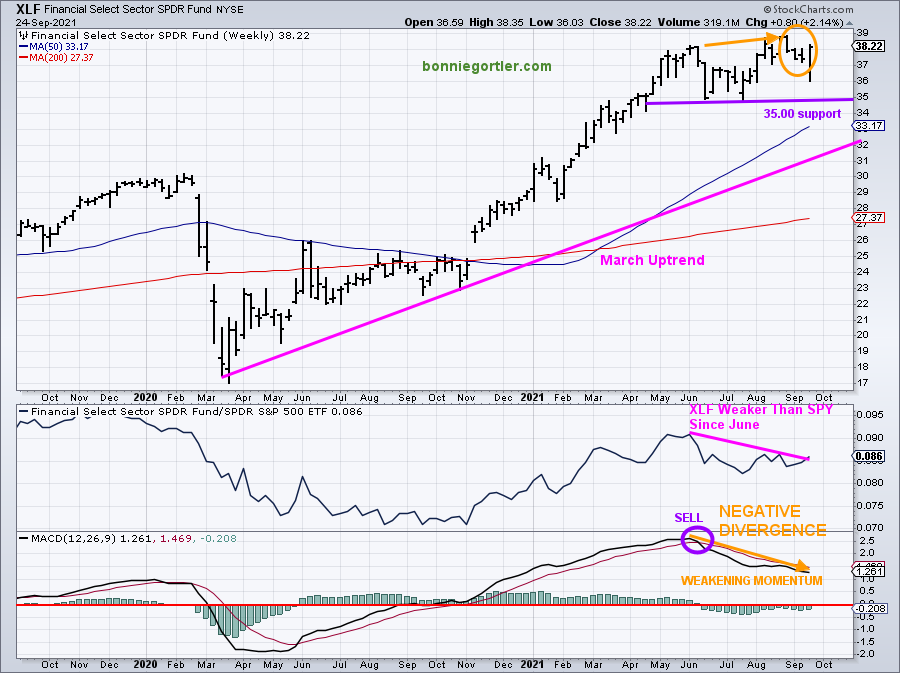Click the 0.086 ratio tag on the right axis
The image size is (900, 673).
point(869,457)
